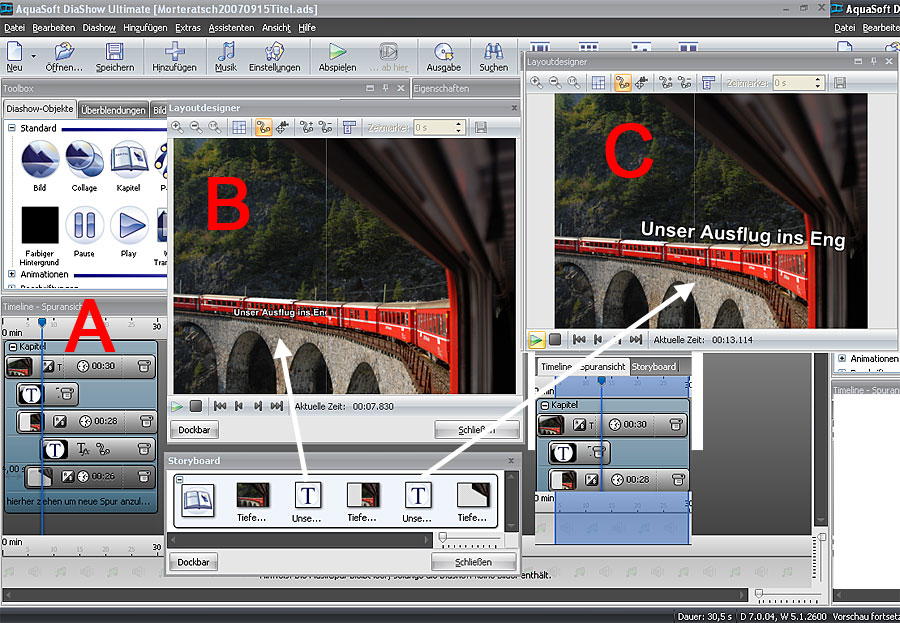Click the Ausgabe output disc icon
This screenshot has width=900, height=623.
tap(444, 52)
